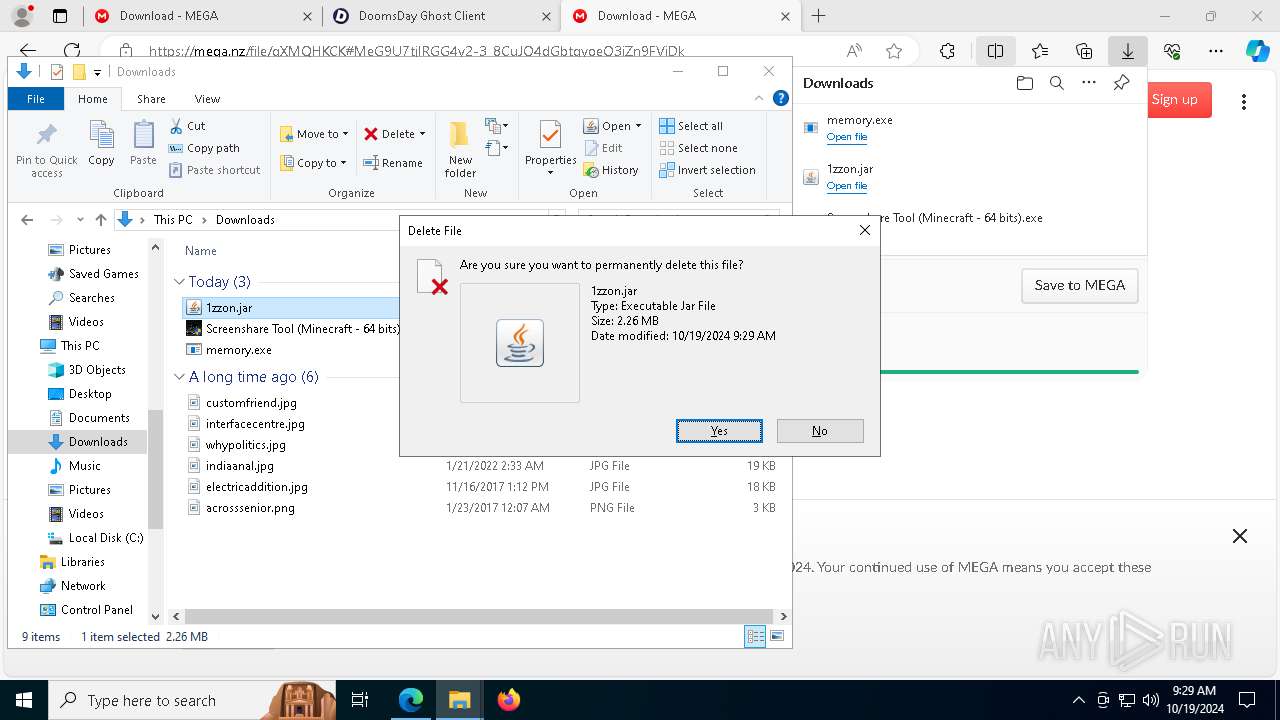The image size is (1280, 720).
Task: Go up one folder level arrow
Action: [x=100, y=220]
